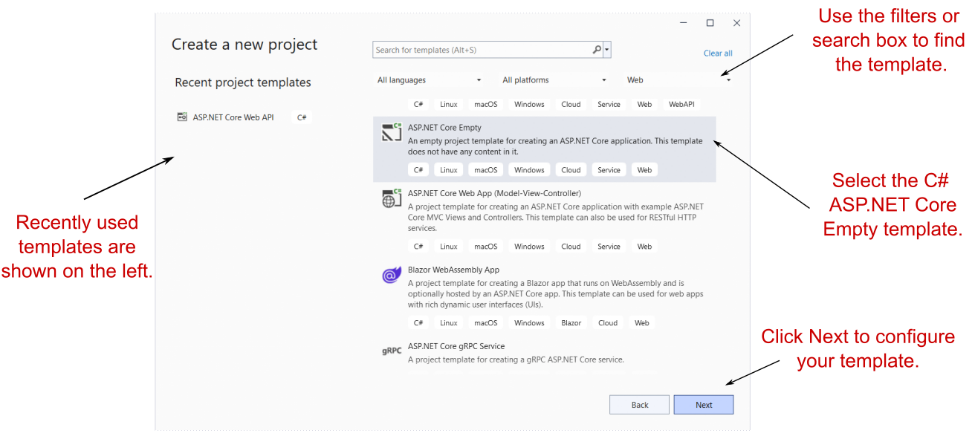
Task: Open the All platforms filter dropdown
Action: tap(554, 80)
